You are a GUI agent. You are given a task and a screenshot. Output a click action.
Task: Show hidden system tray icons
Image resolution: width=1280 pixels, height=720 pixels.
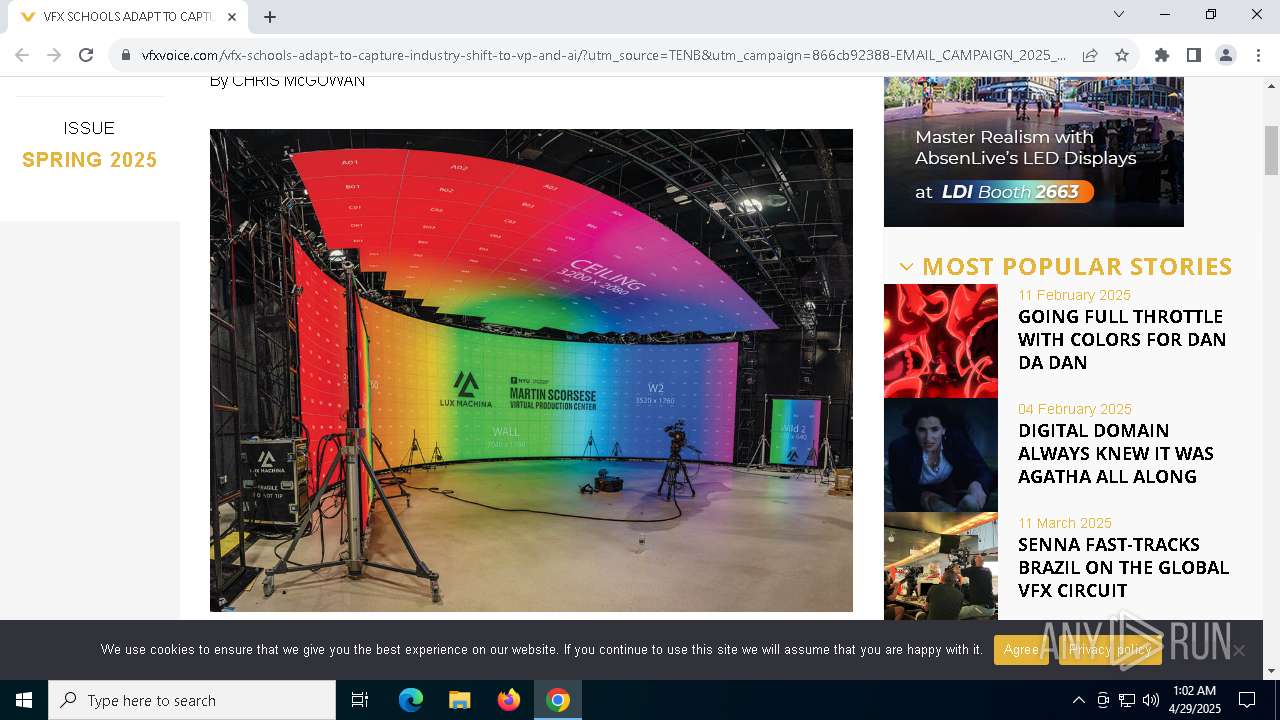tap(1078, 700)
